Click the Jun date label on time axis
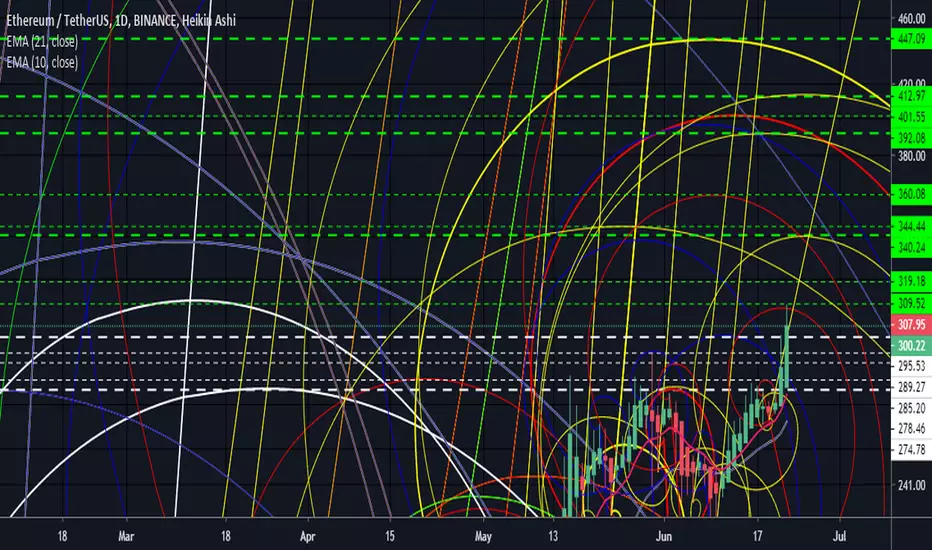 pyautogui.click(x=663, y=536)
